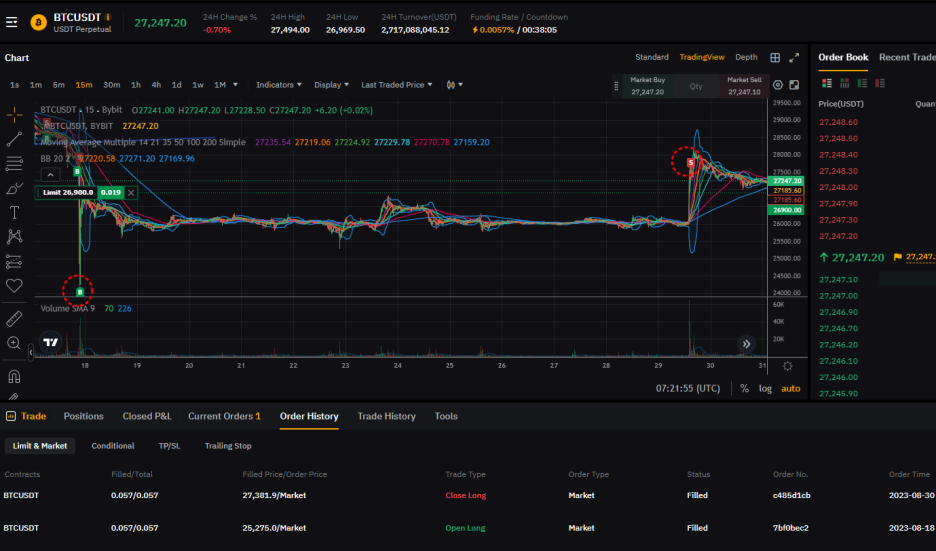Open the Current Orders tab

[224, 416]
